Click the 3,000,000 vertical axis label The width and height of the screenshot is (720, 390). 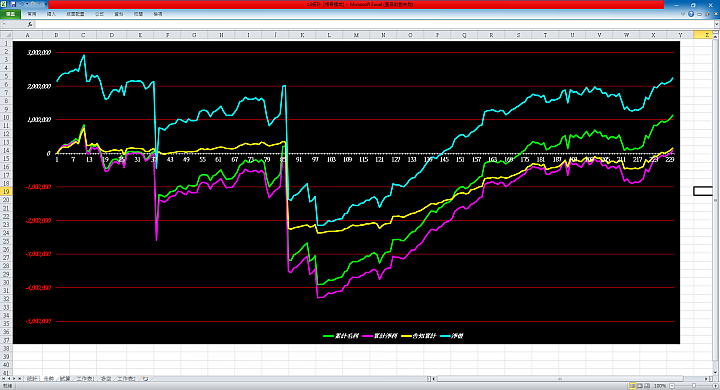point(39,52)
